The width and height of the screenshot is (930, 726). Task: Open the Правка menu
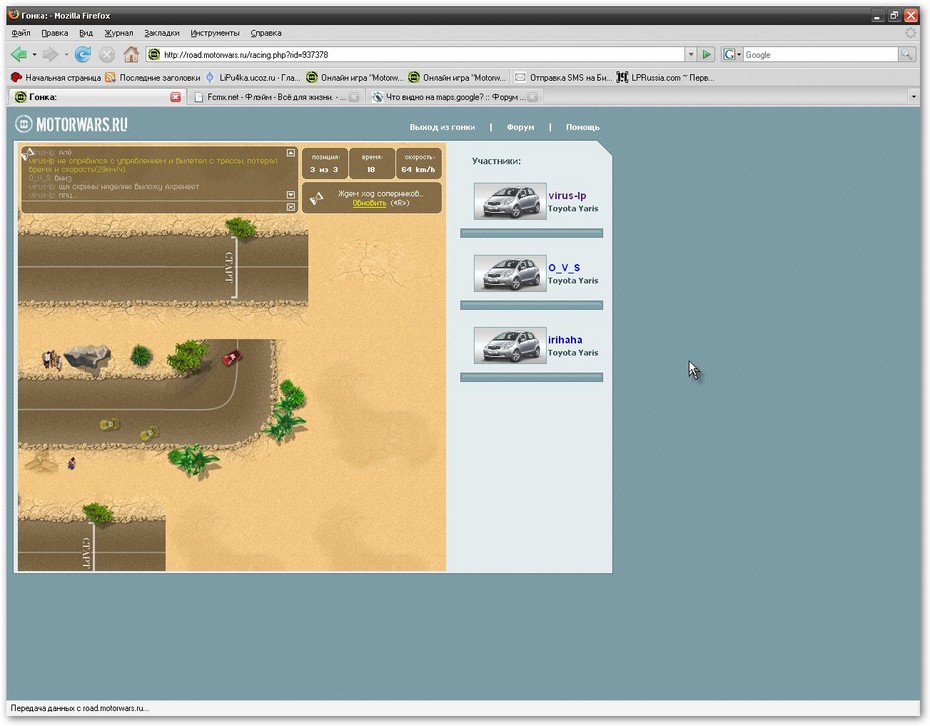tap(55, 33)
